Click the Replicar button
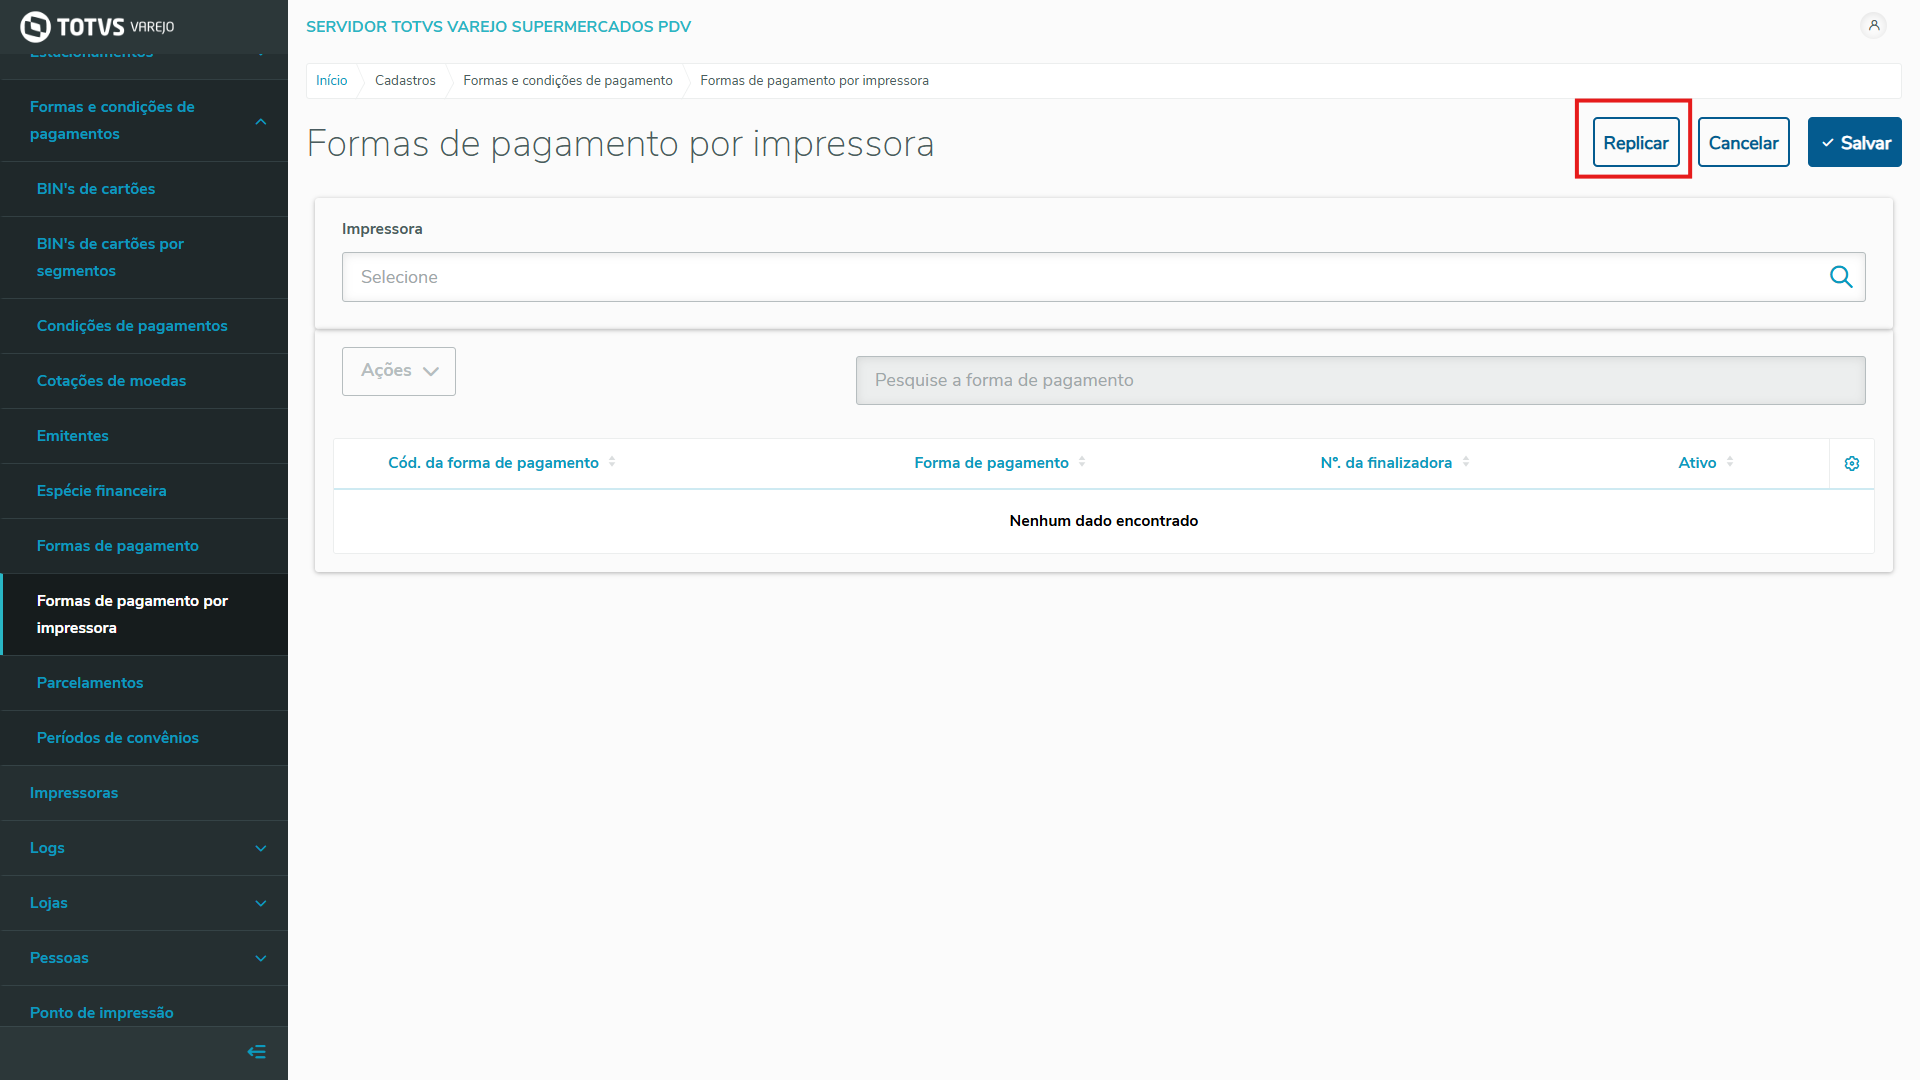The height and width of the screenshot is (1080, 1920). pos(1635,143)
